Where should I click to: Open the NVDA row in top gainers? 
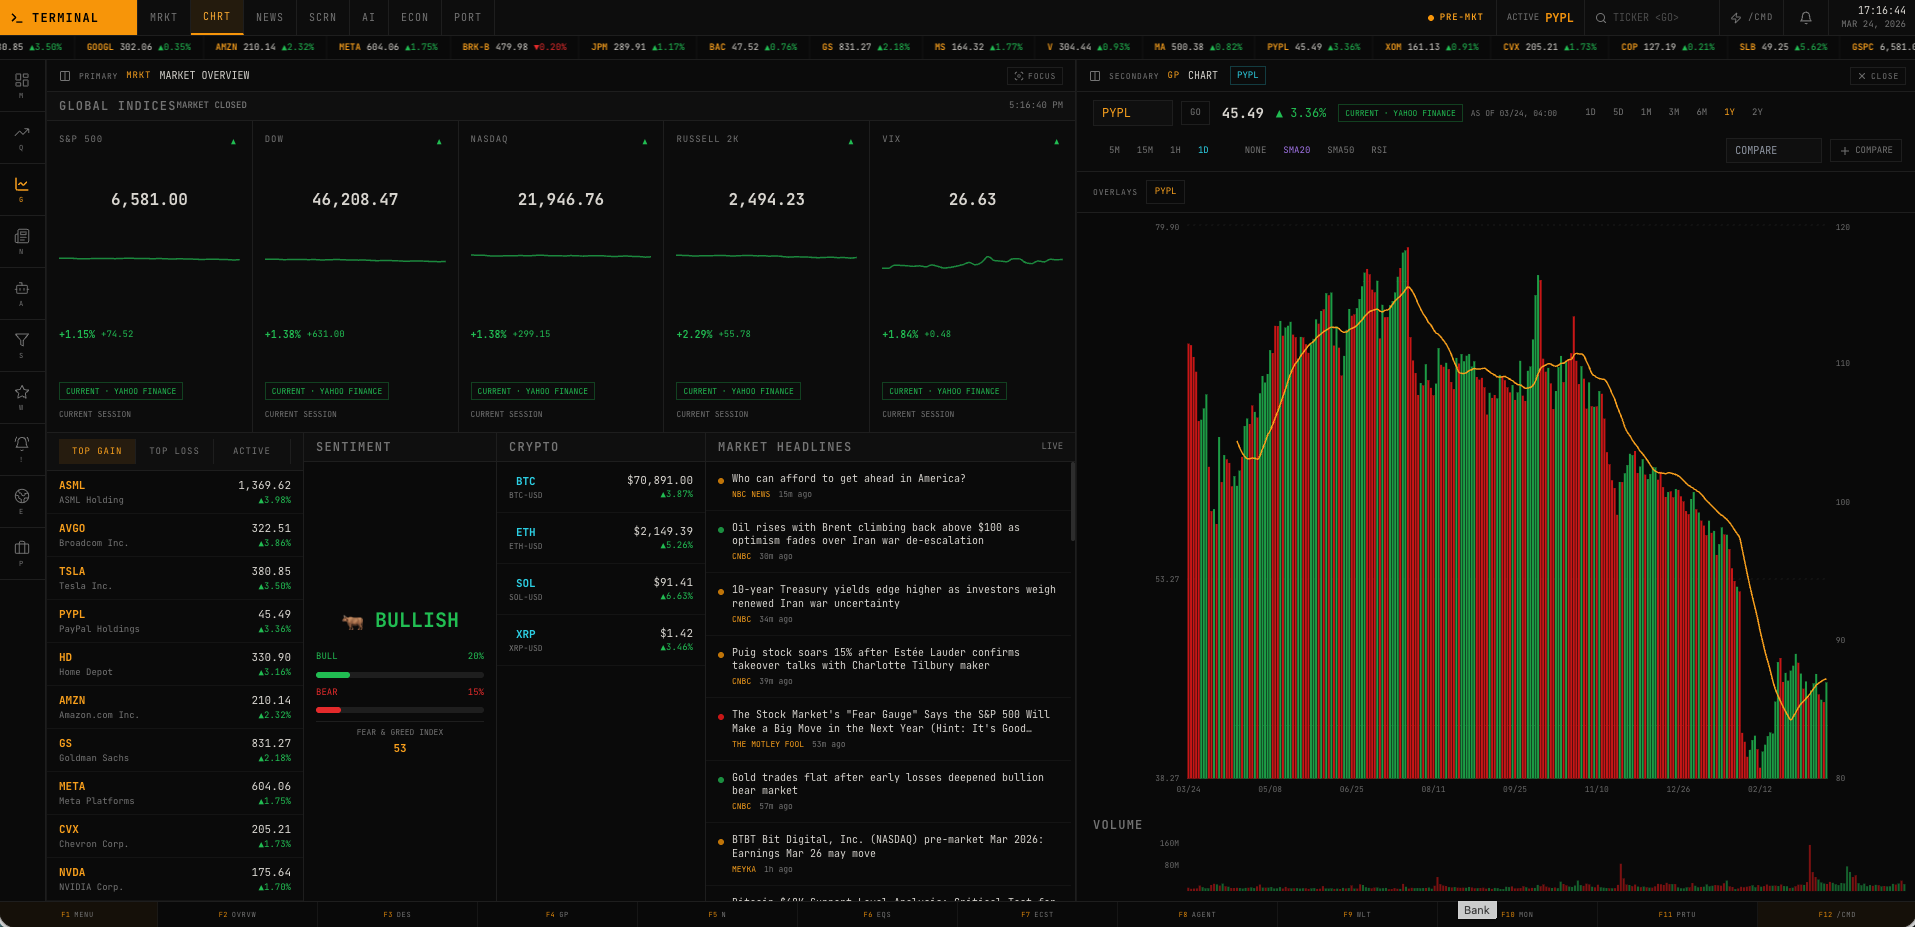pyautogui.click(x=175, y=879)
